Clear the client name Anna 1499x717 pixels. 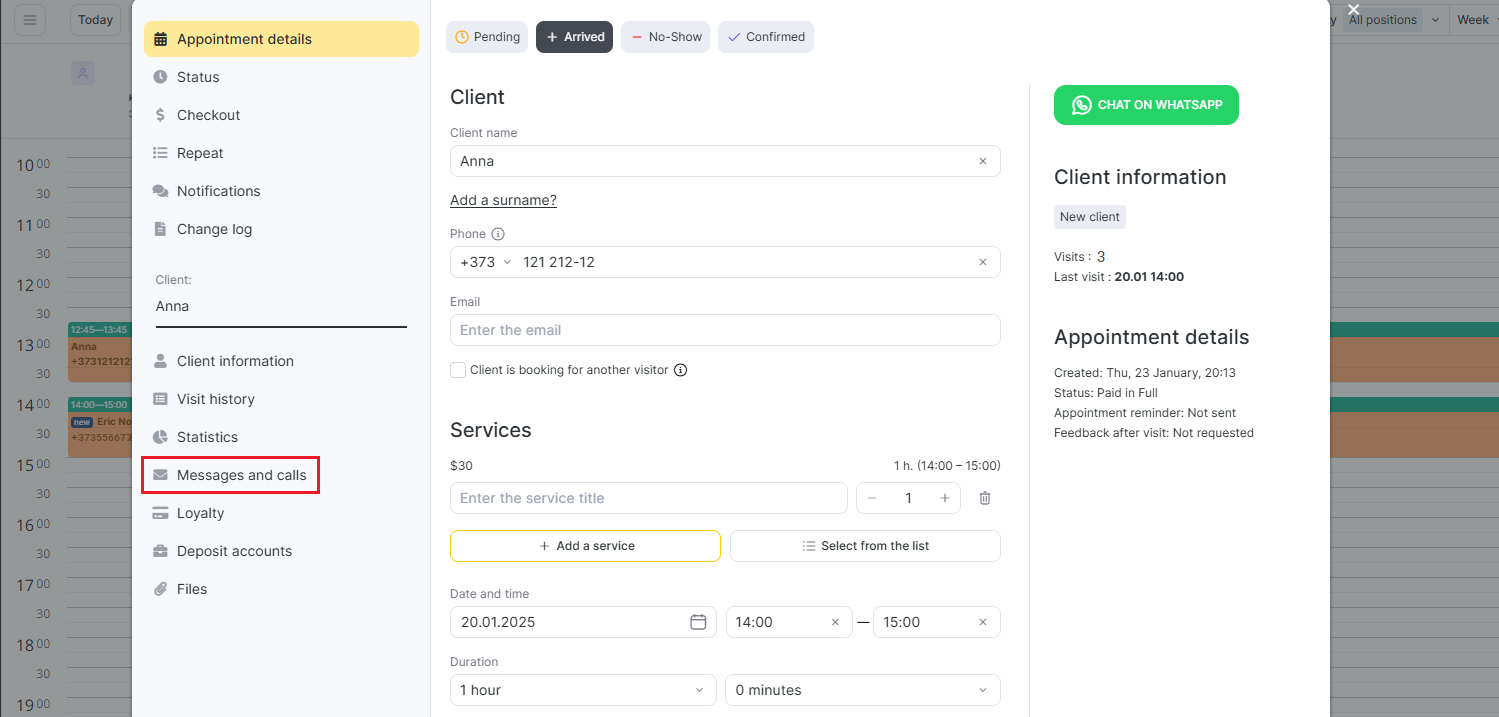pyautogui.click(x=982, y=161)
